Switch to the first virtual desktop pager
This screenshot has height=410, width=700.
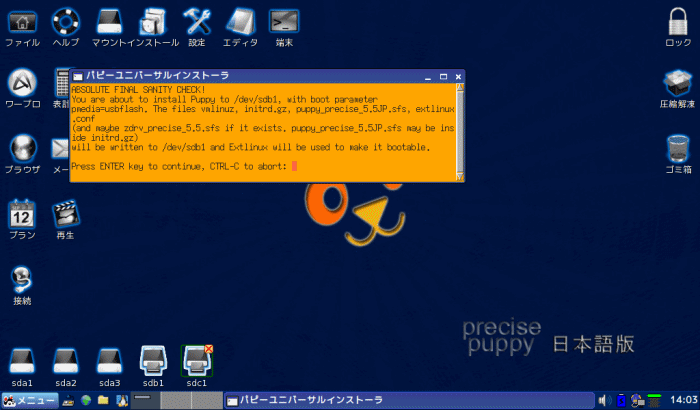(x=145, y=401)
